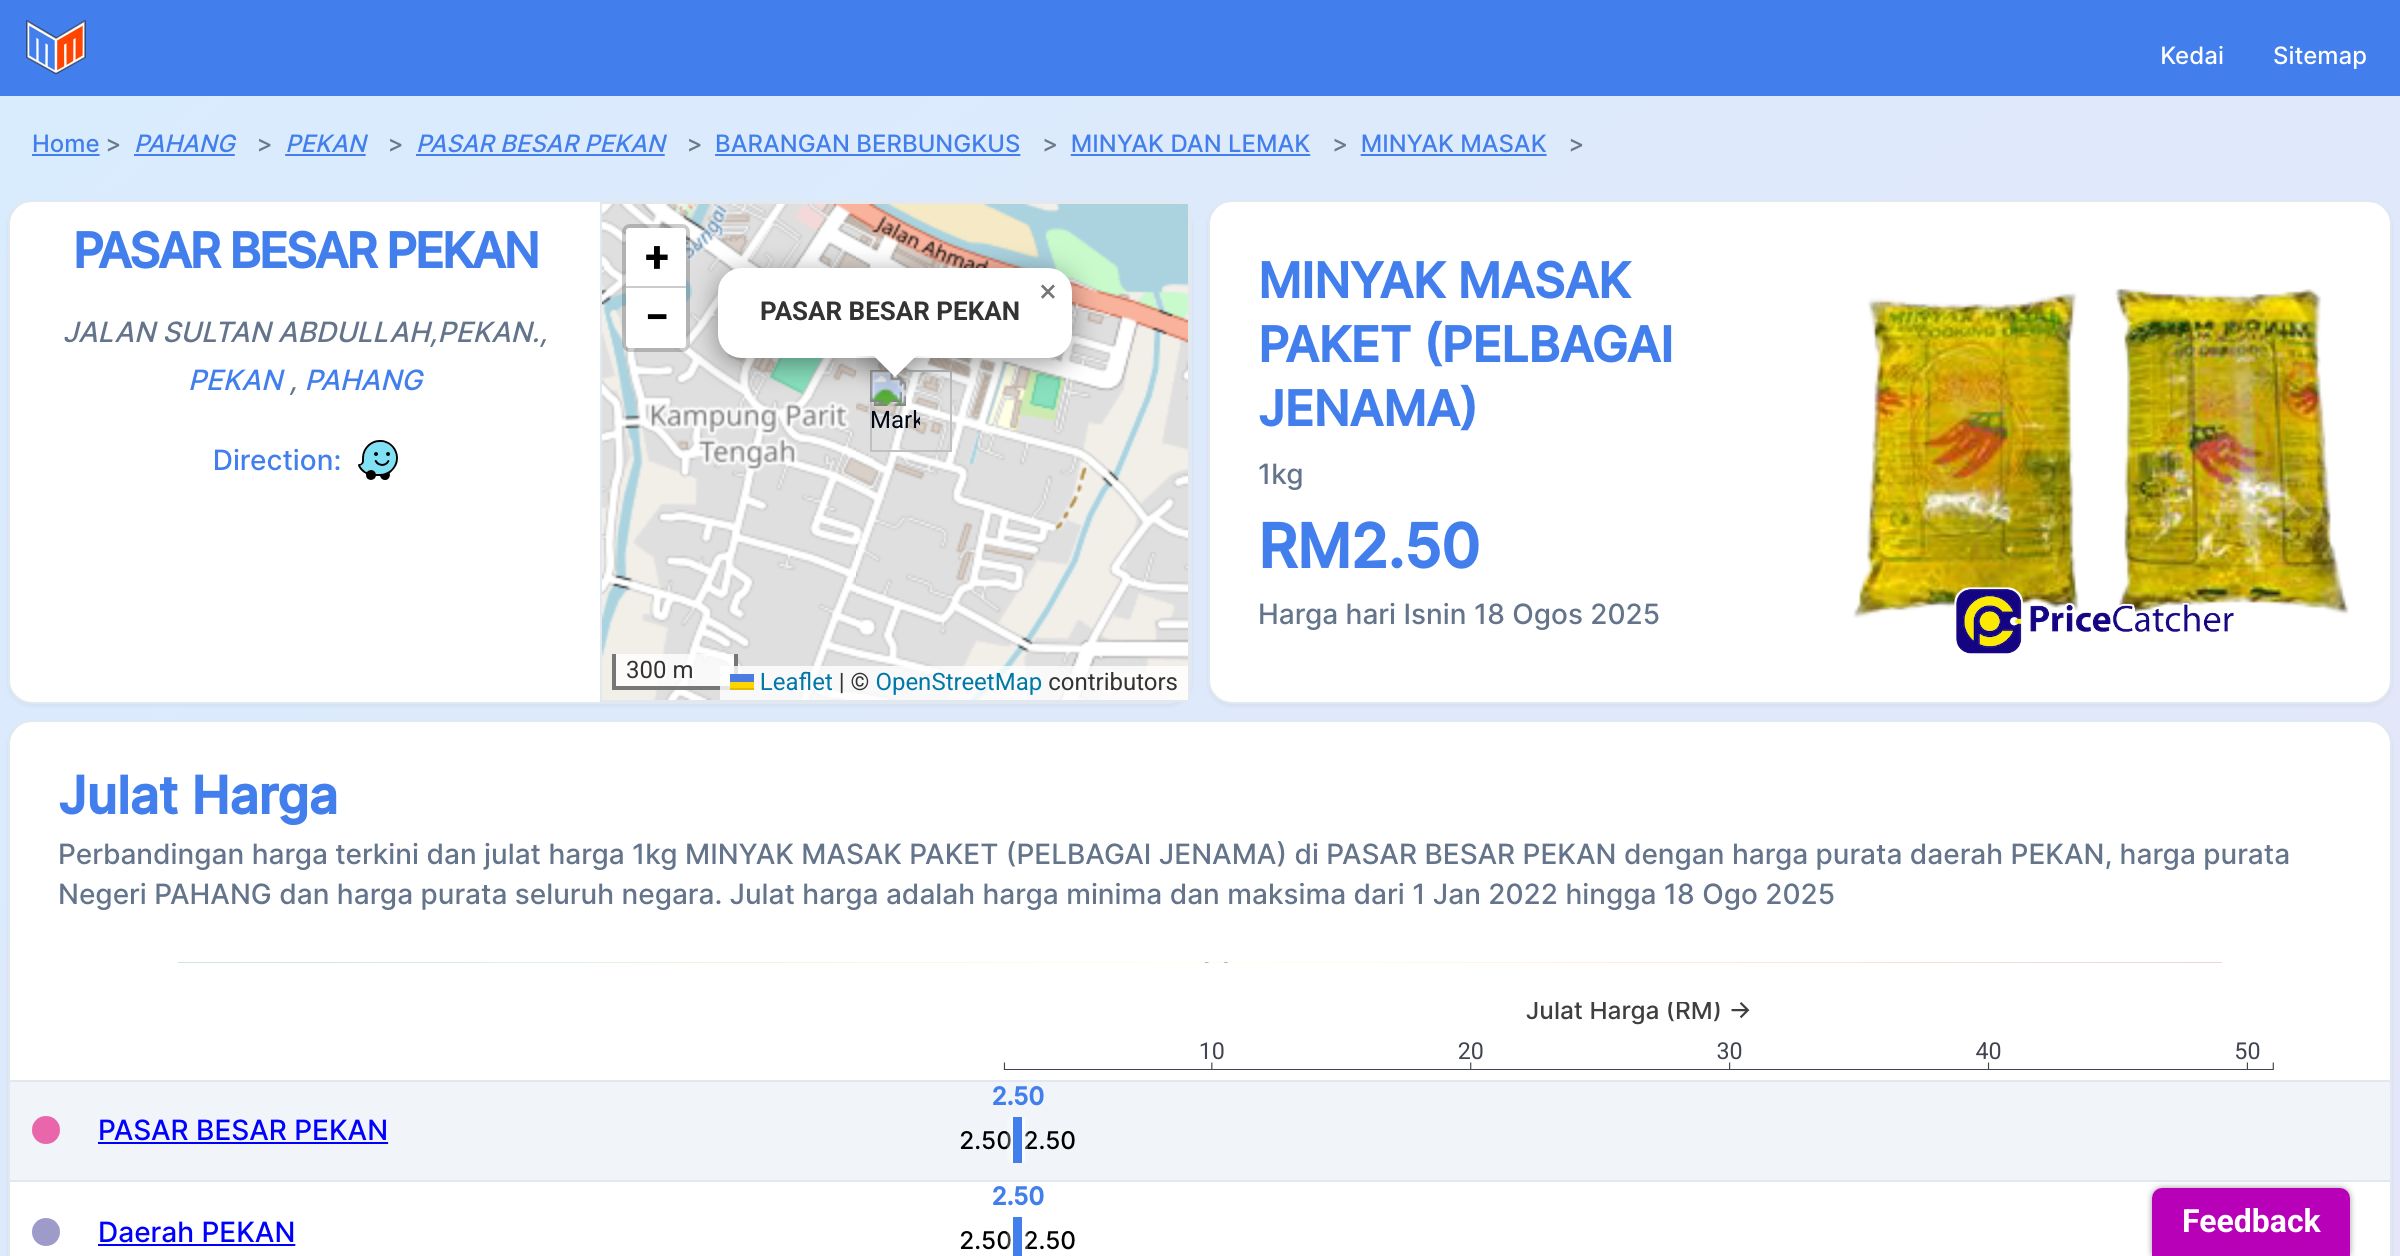
Task: Click the Julat Harga heading
Action: 198,795
